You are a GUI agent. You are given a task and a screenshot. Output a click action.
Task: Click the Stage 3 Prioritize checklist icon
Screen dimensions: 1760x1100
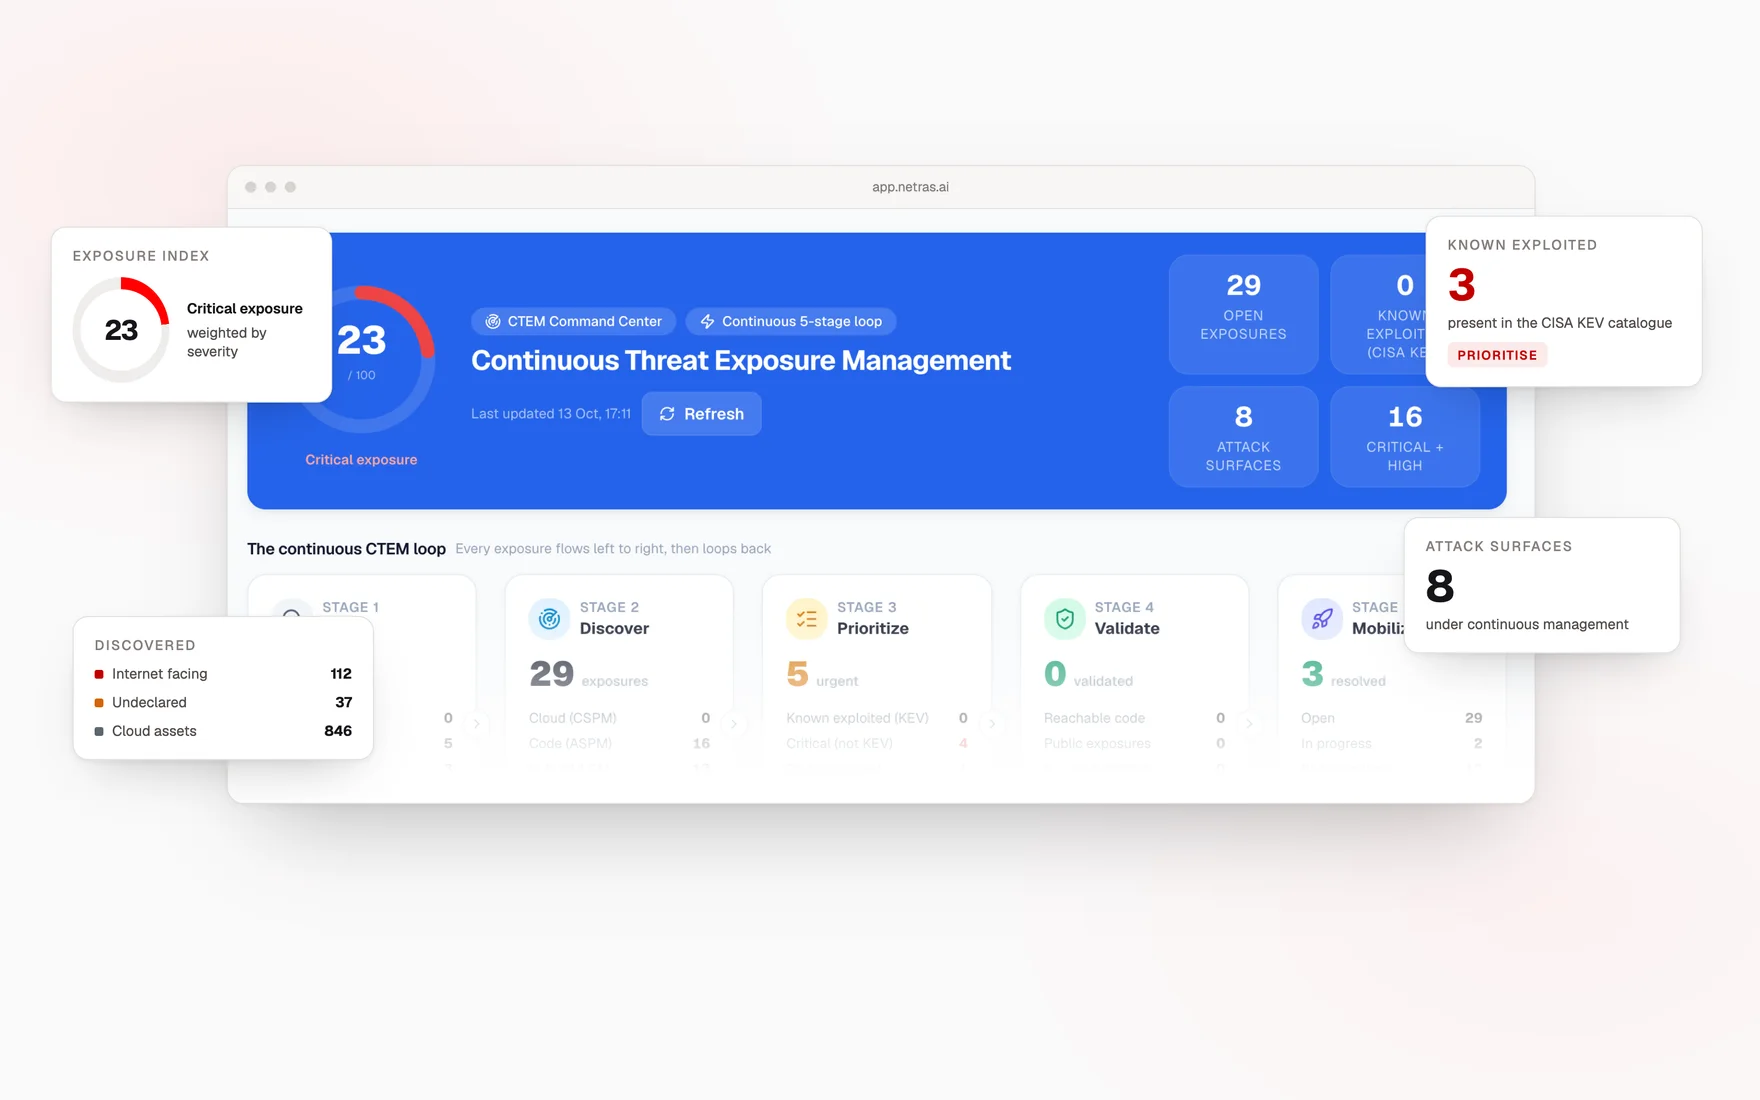[806, 619]
